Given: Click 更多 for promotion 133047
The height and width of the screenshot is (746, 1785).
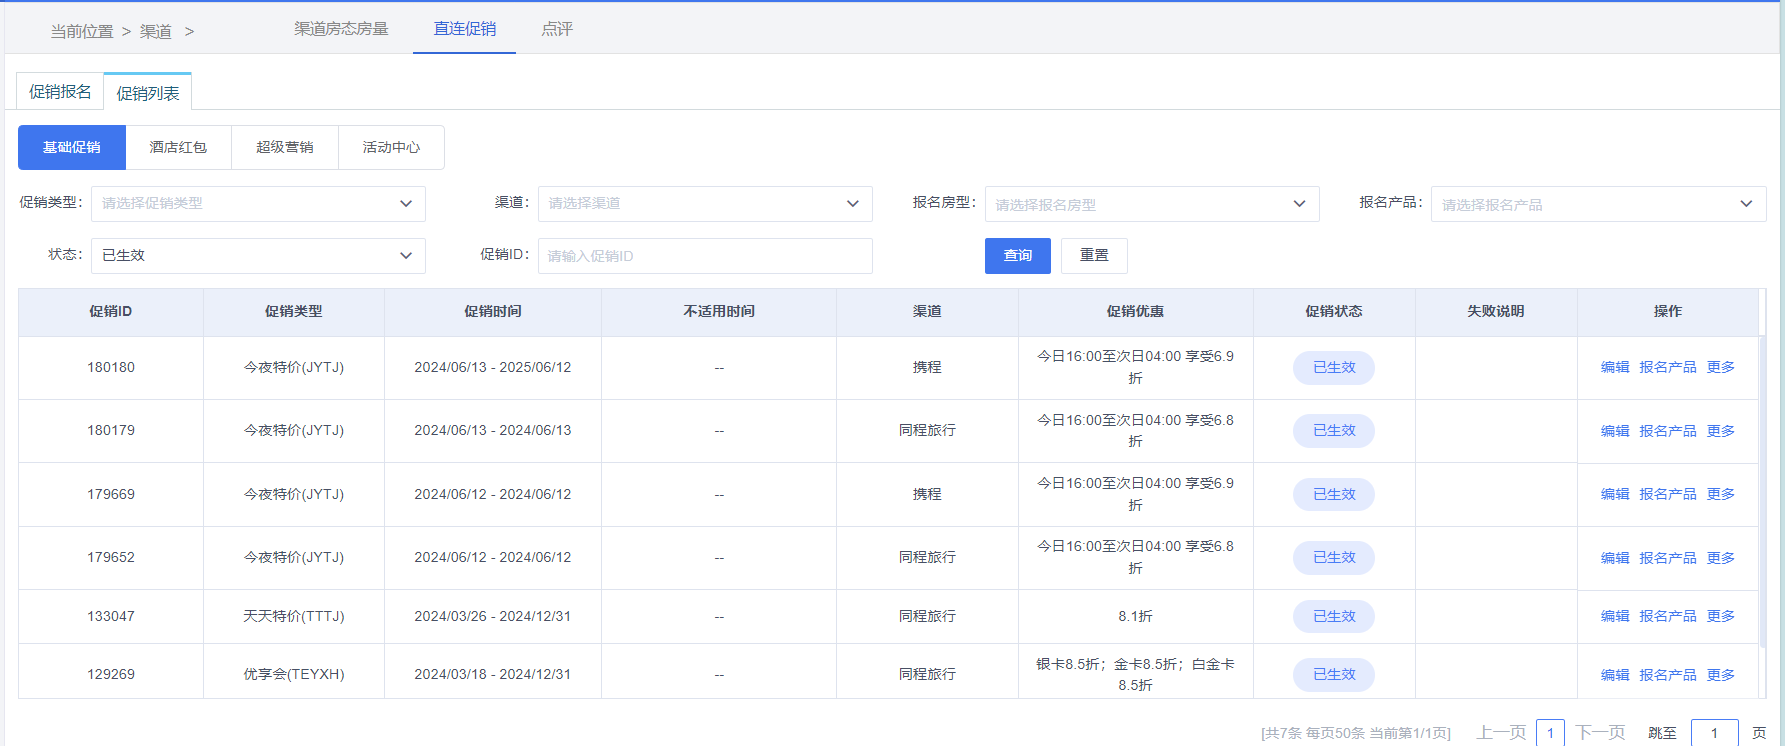Looking at the screenshot, I should point(1720,617).
